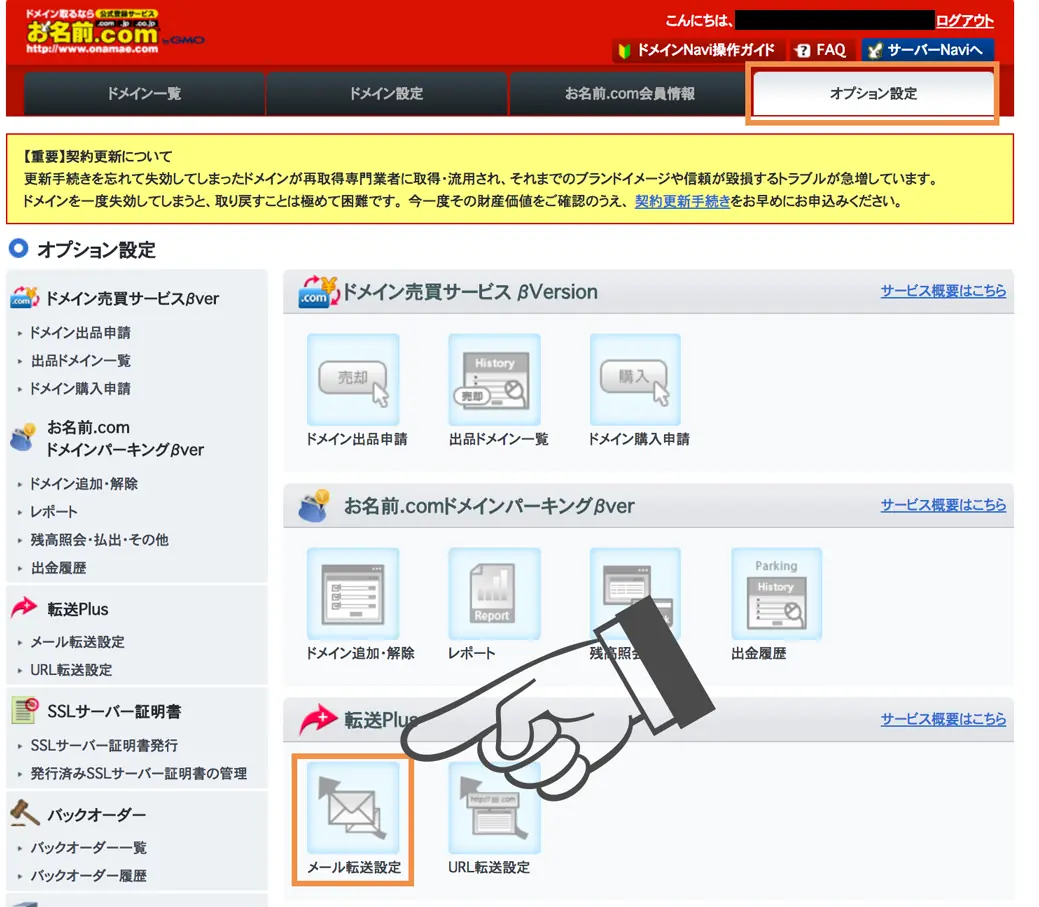Click the ドメイン出品申請 sell icon
This screenshot has height=907, width=1039.
[x=353, y=380]
